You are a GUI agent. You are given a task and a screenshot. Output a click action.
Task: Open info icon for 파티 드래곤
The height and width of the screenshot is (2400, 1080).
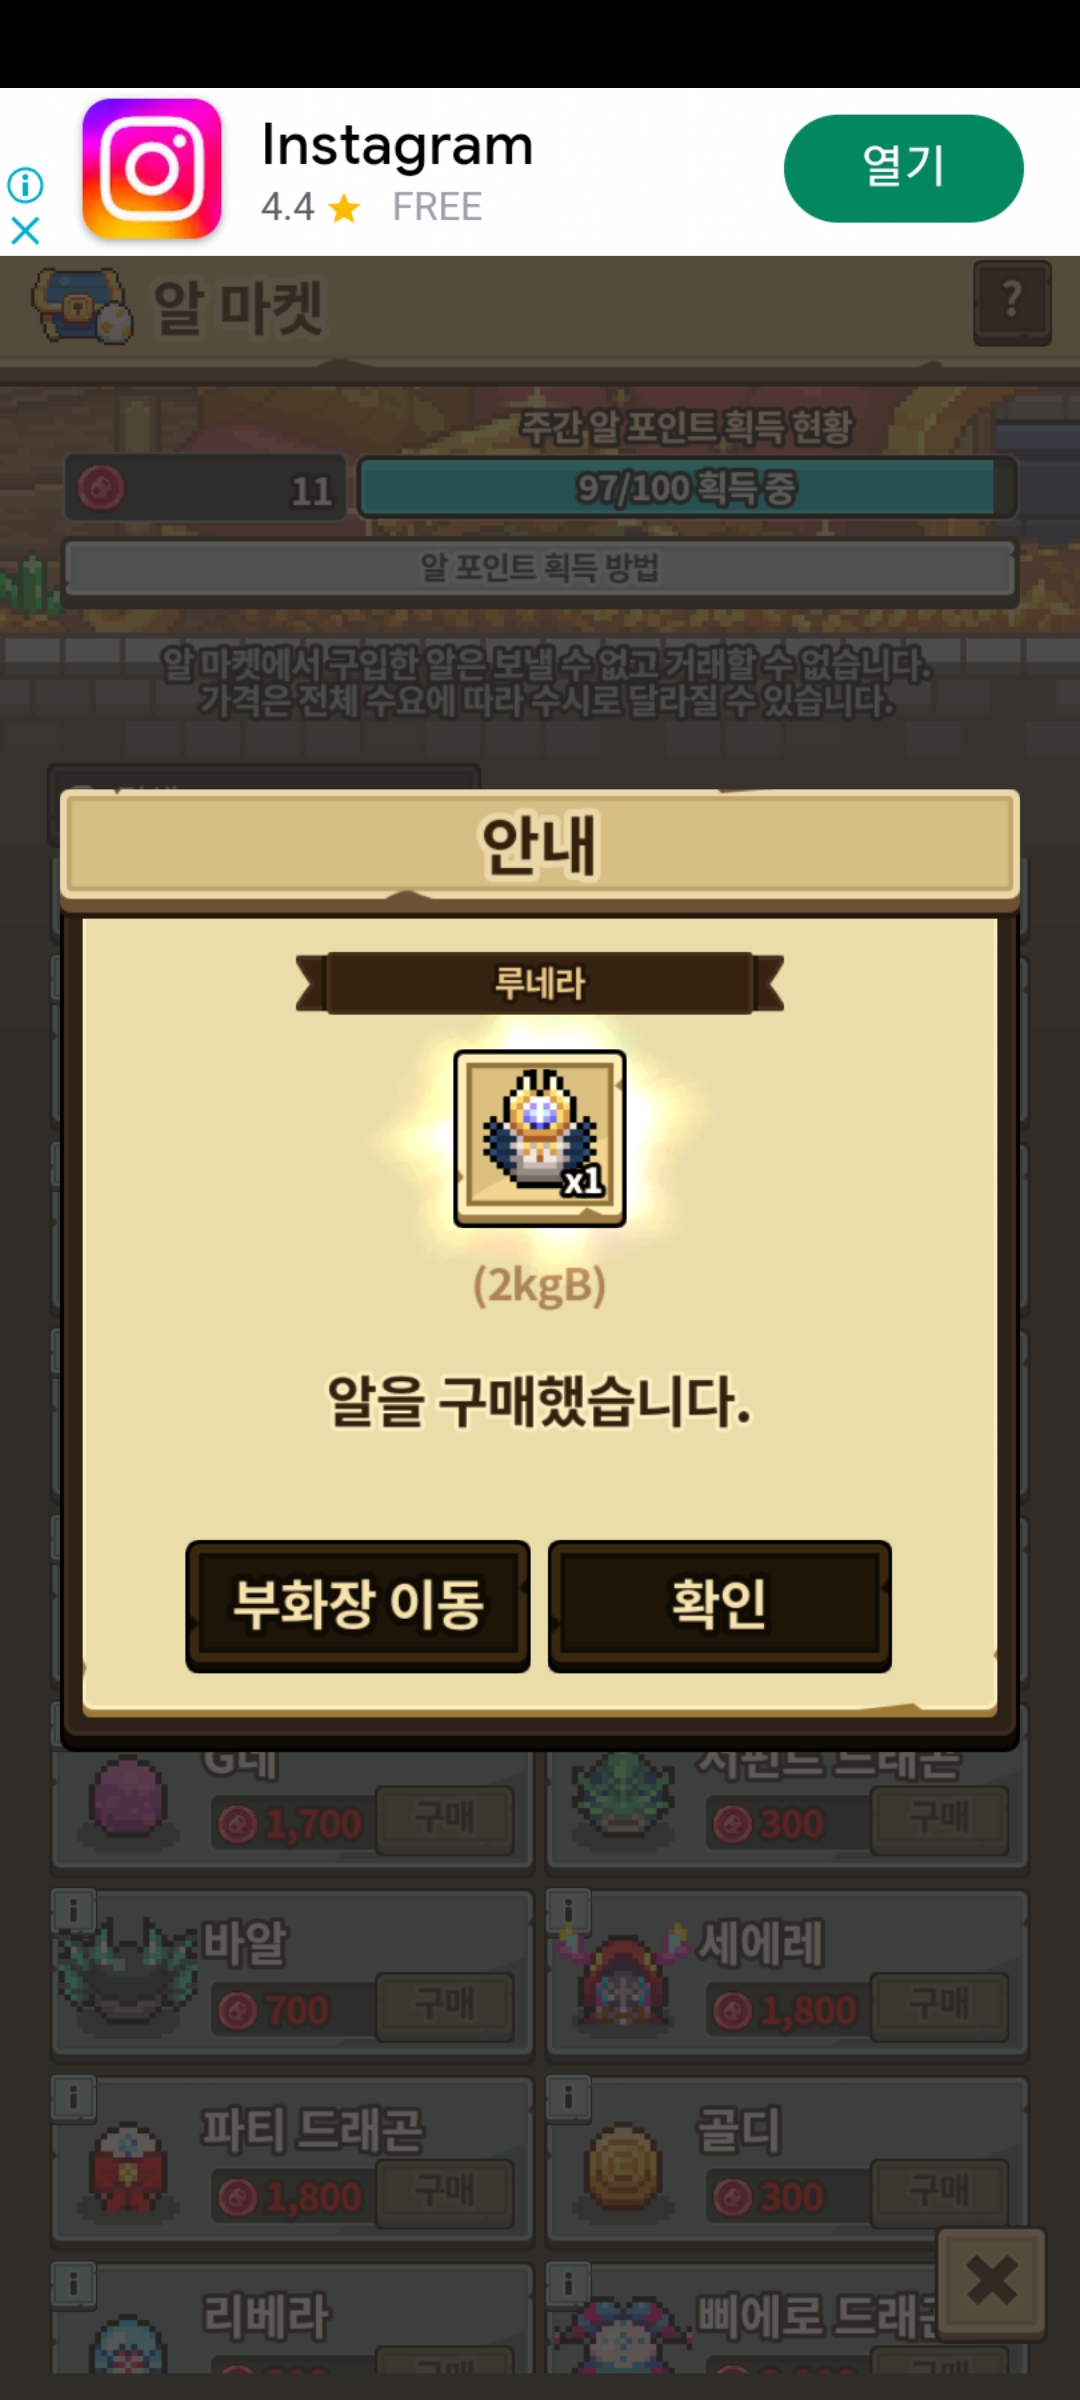coord(73,2098)
